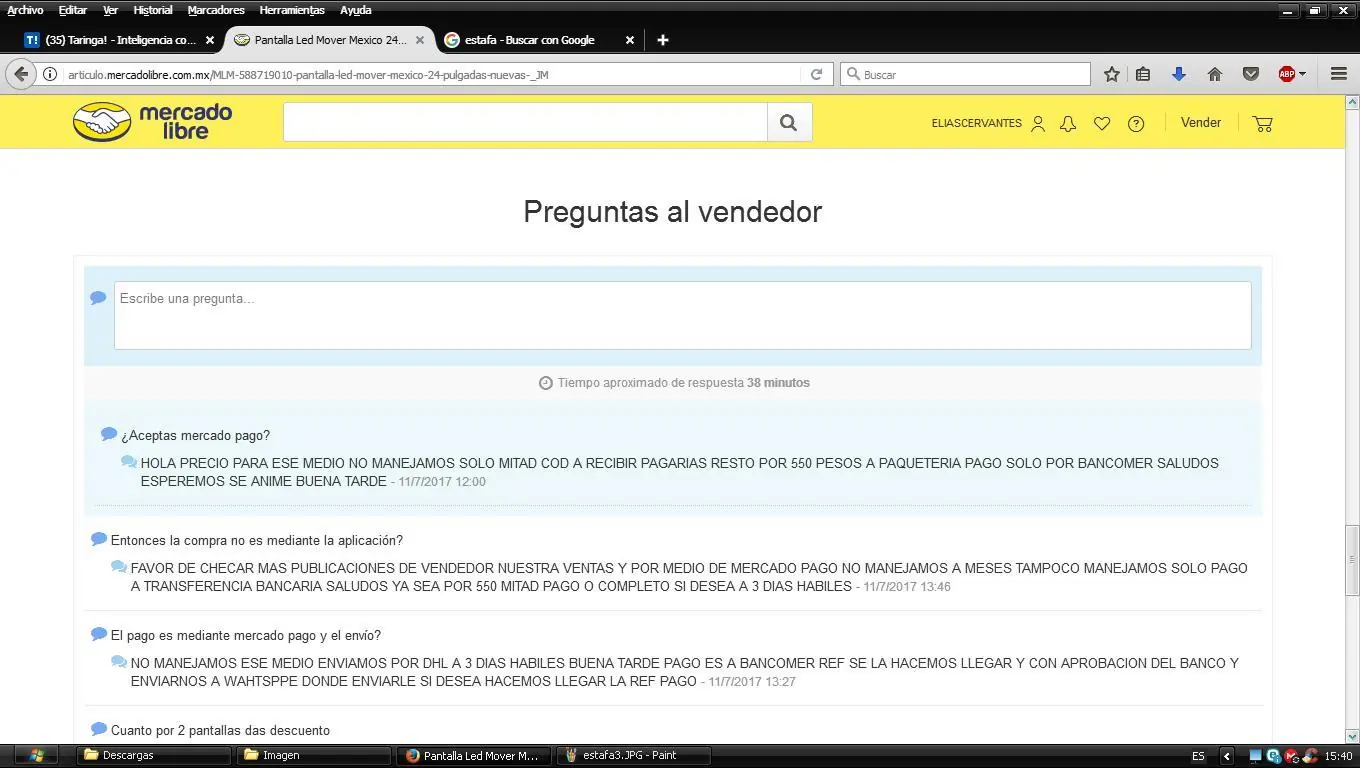Image resolution: width=1360 pixels, height=768 pixels.
Task: Open the Windows Start button
Action: coord(37,755)
